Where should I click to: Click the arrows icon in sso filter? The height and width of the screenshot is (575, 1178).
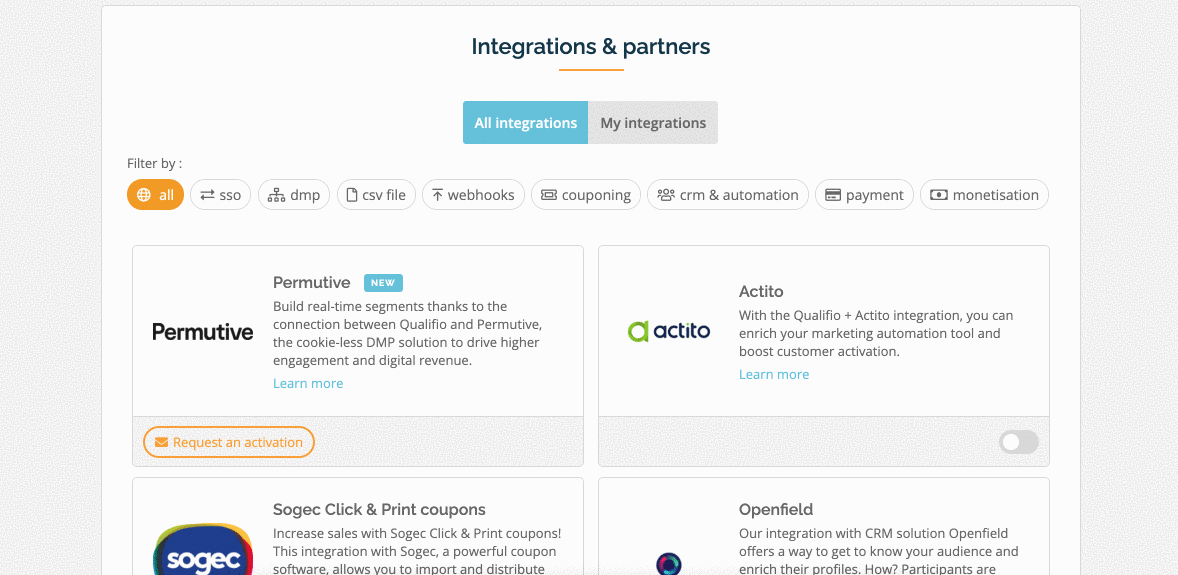207,195
